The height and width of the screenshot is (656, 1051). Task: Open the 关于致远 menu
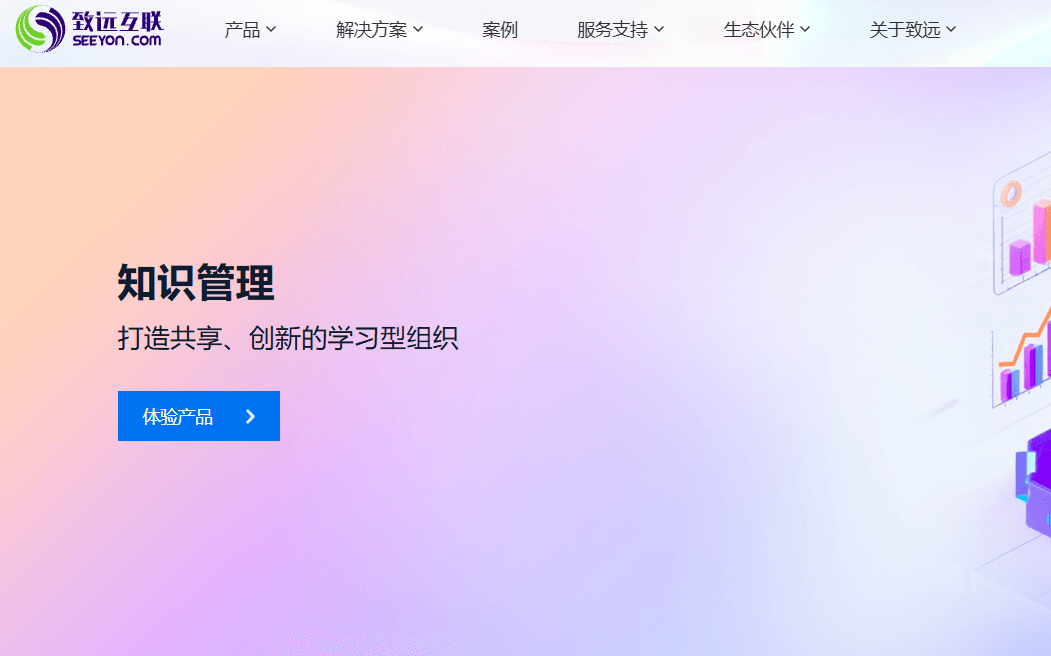click(905, 29)
